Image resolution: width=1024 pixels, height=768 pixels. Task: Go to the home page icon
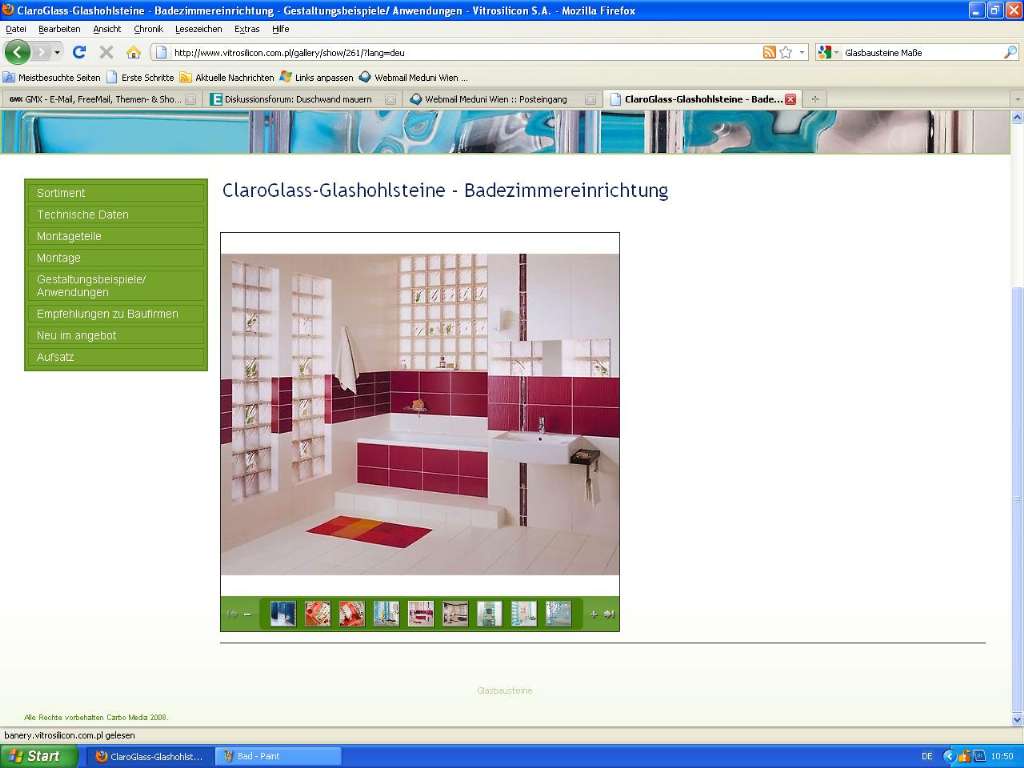pos(133,52)
